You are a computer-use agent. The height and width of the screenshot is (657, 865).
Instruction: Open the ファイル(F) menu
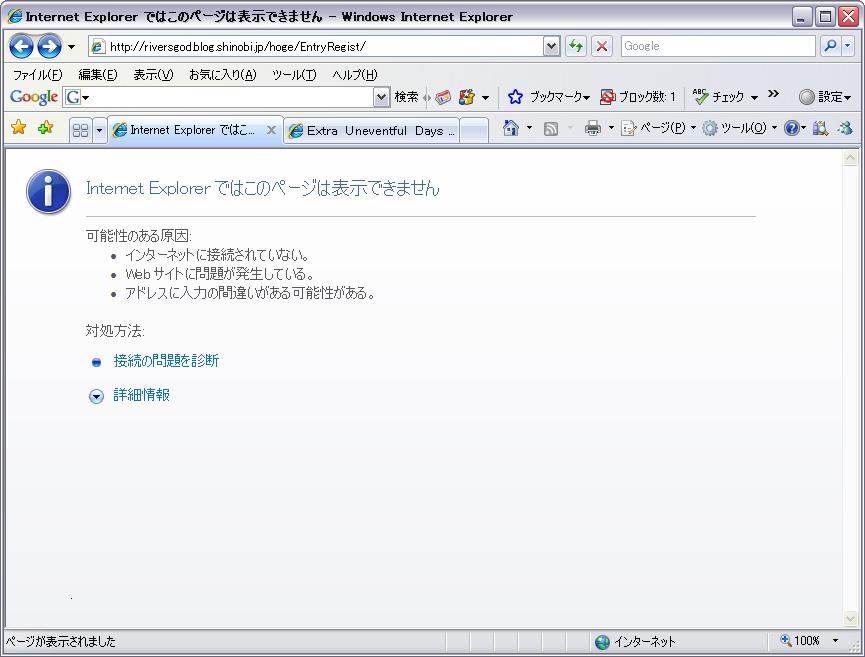click(38, 74)
